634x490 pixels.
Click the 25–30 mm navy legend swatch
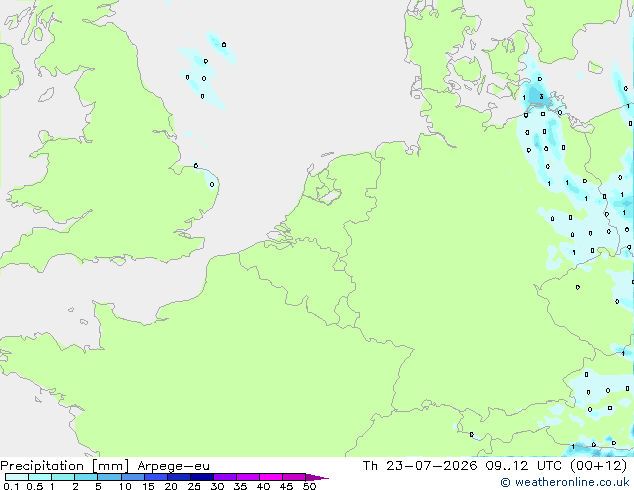(202, 477)
